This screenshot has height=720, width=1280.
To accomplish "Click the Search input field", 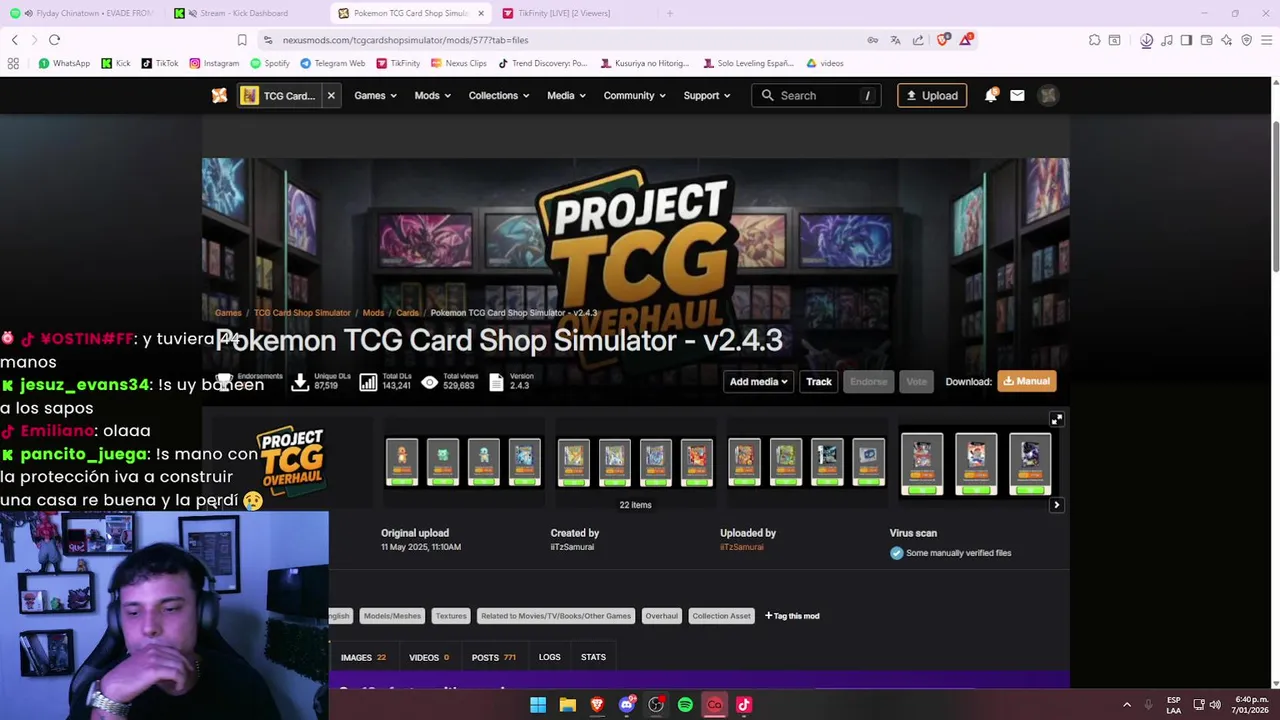I will (x=816, y=95).
